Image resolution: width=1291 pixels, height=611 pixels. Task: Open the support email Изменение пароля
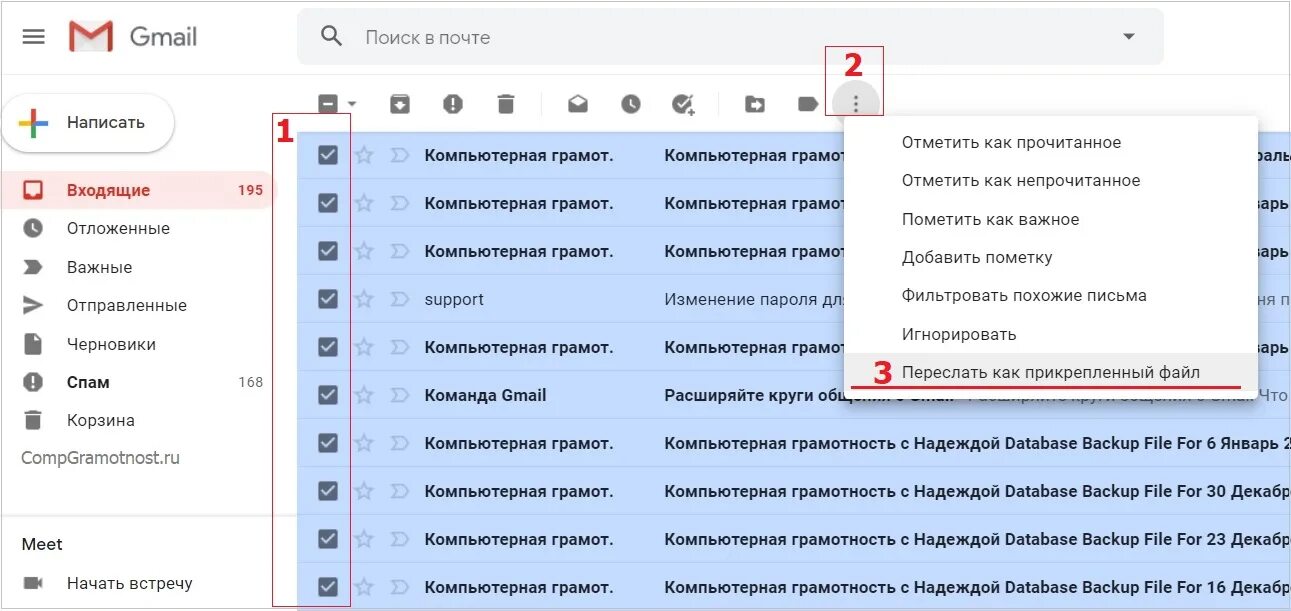pyautogui.click(x=754, y=299)
